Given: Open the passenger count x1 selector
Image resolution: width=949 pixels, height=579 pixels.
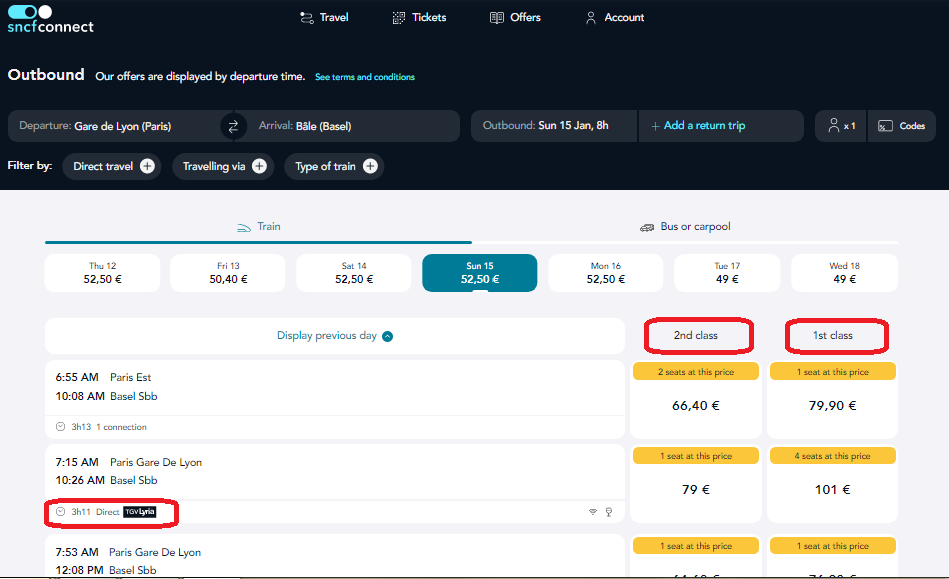Looking at the screenshot, I should [x=841, y=126].
